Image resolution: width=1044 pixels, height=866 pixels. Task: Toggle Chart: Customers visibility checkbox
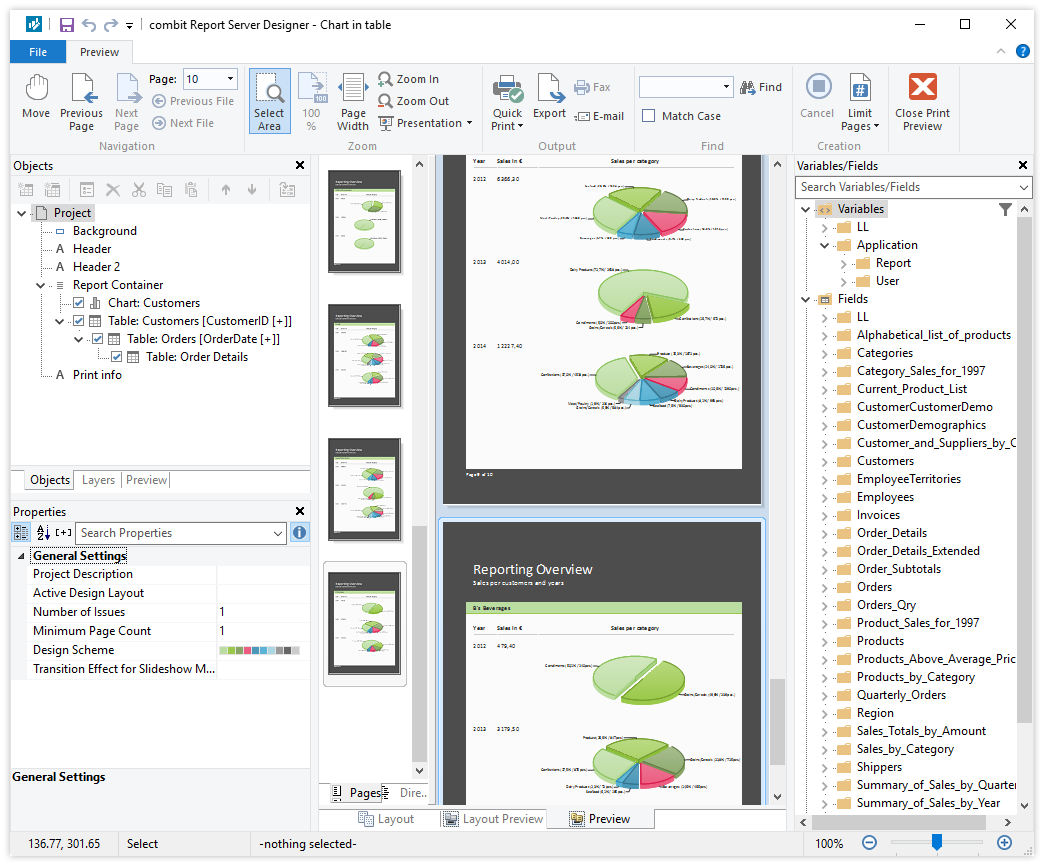pos(79,303)
